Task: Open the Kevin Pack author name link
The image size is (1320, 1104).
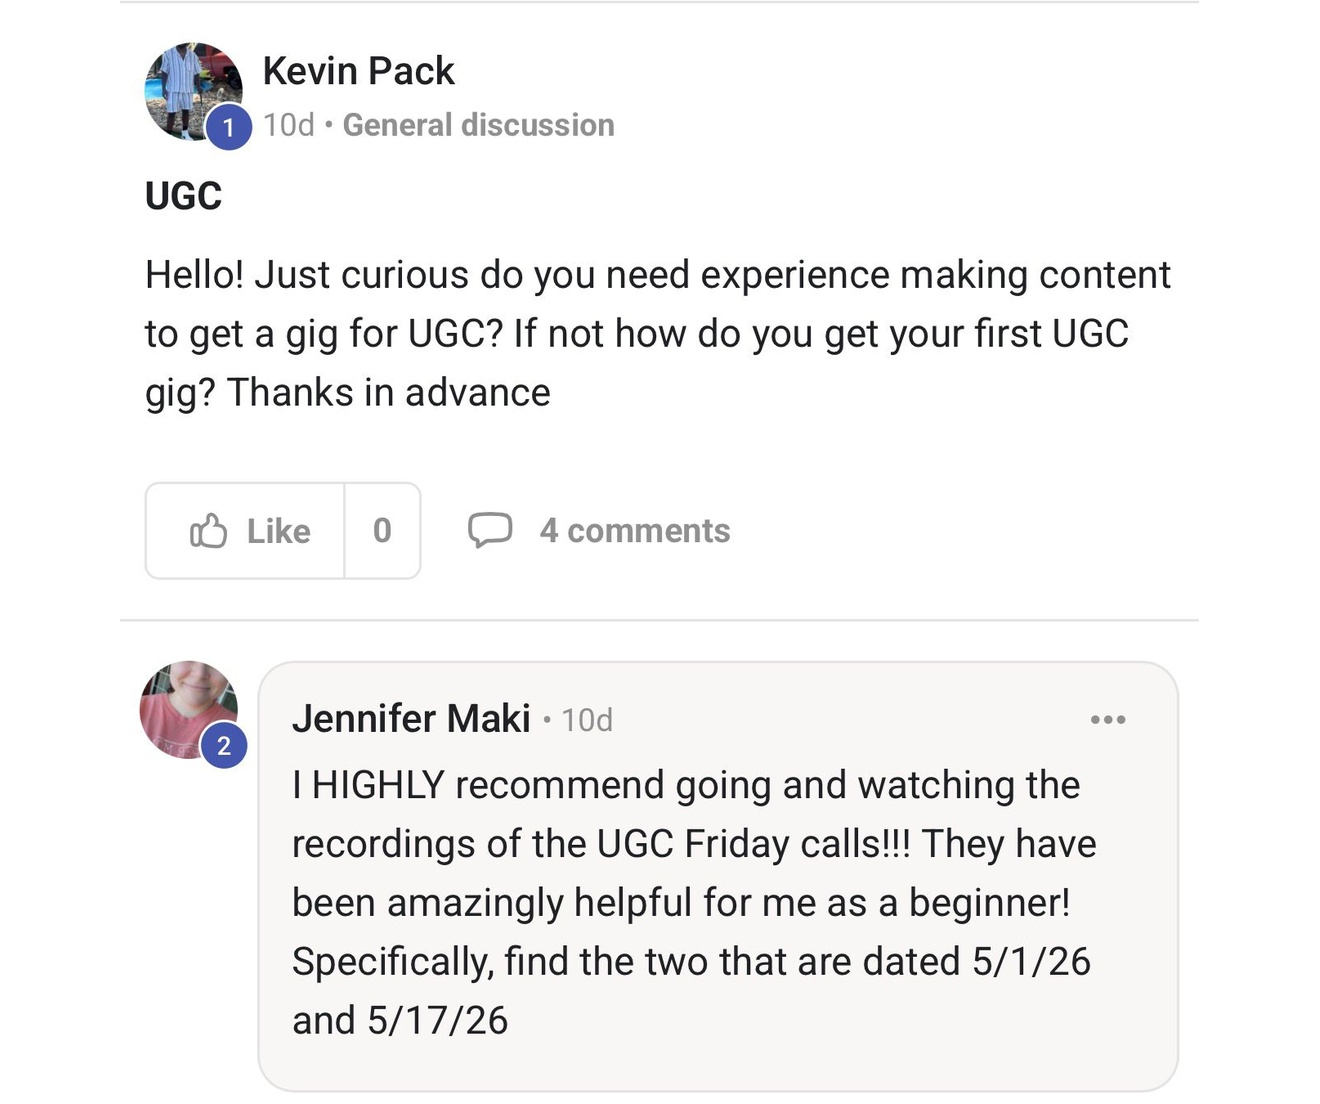Action: [x=358, y=71]
